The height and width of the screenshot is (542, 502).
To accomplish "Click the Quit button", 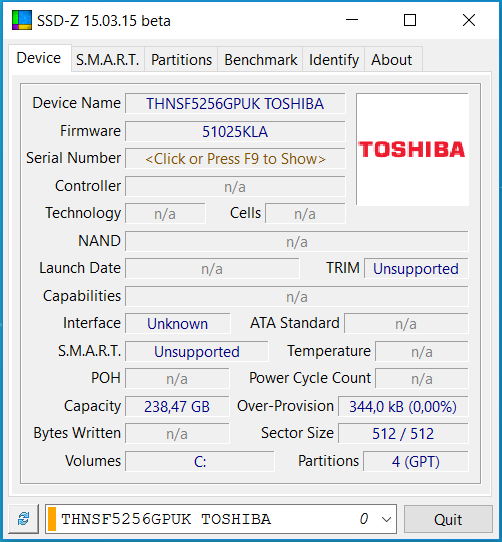I will coord(448,519).
